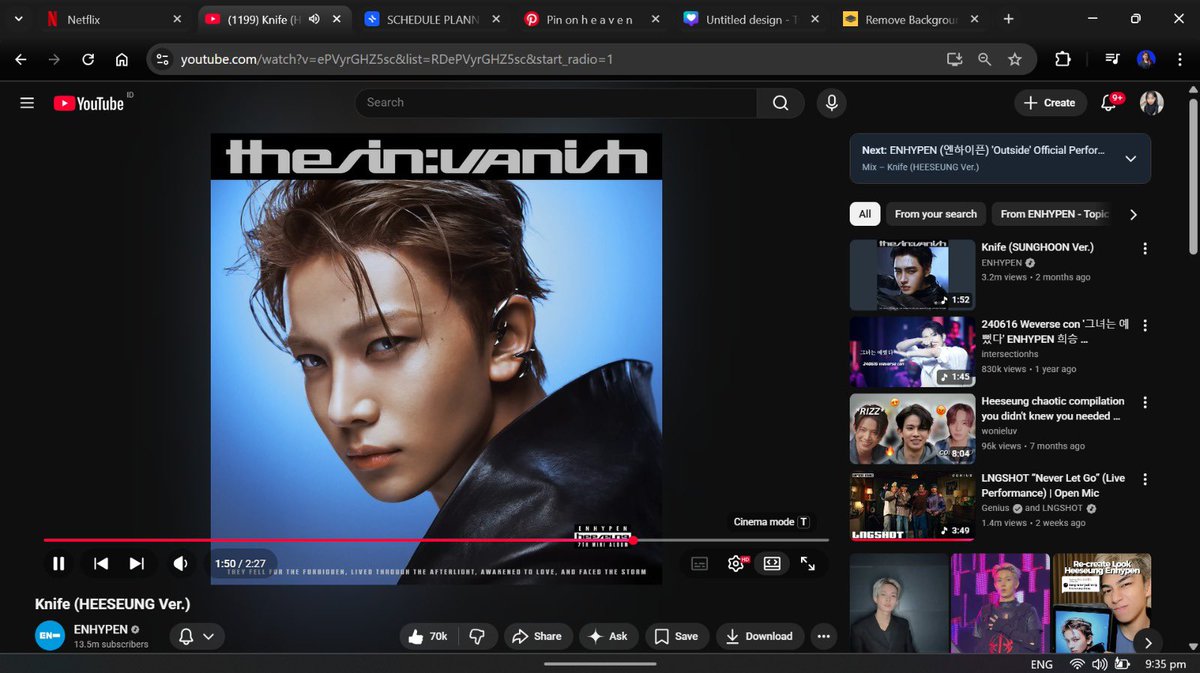Toggle subtitles/closed captions
The width and height of the screenshot is (1200, 673).
coord(700,564)
